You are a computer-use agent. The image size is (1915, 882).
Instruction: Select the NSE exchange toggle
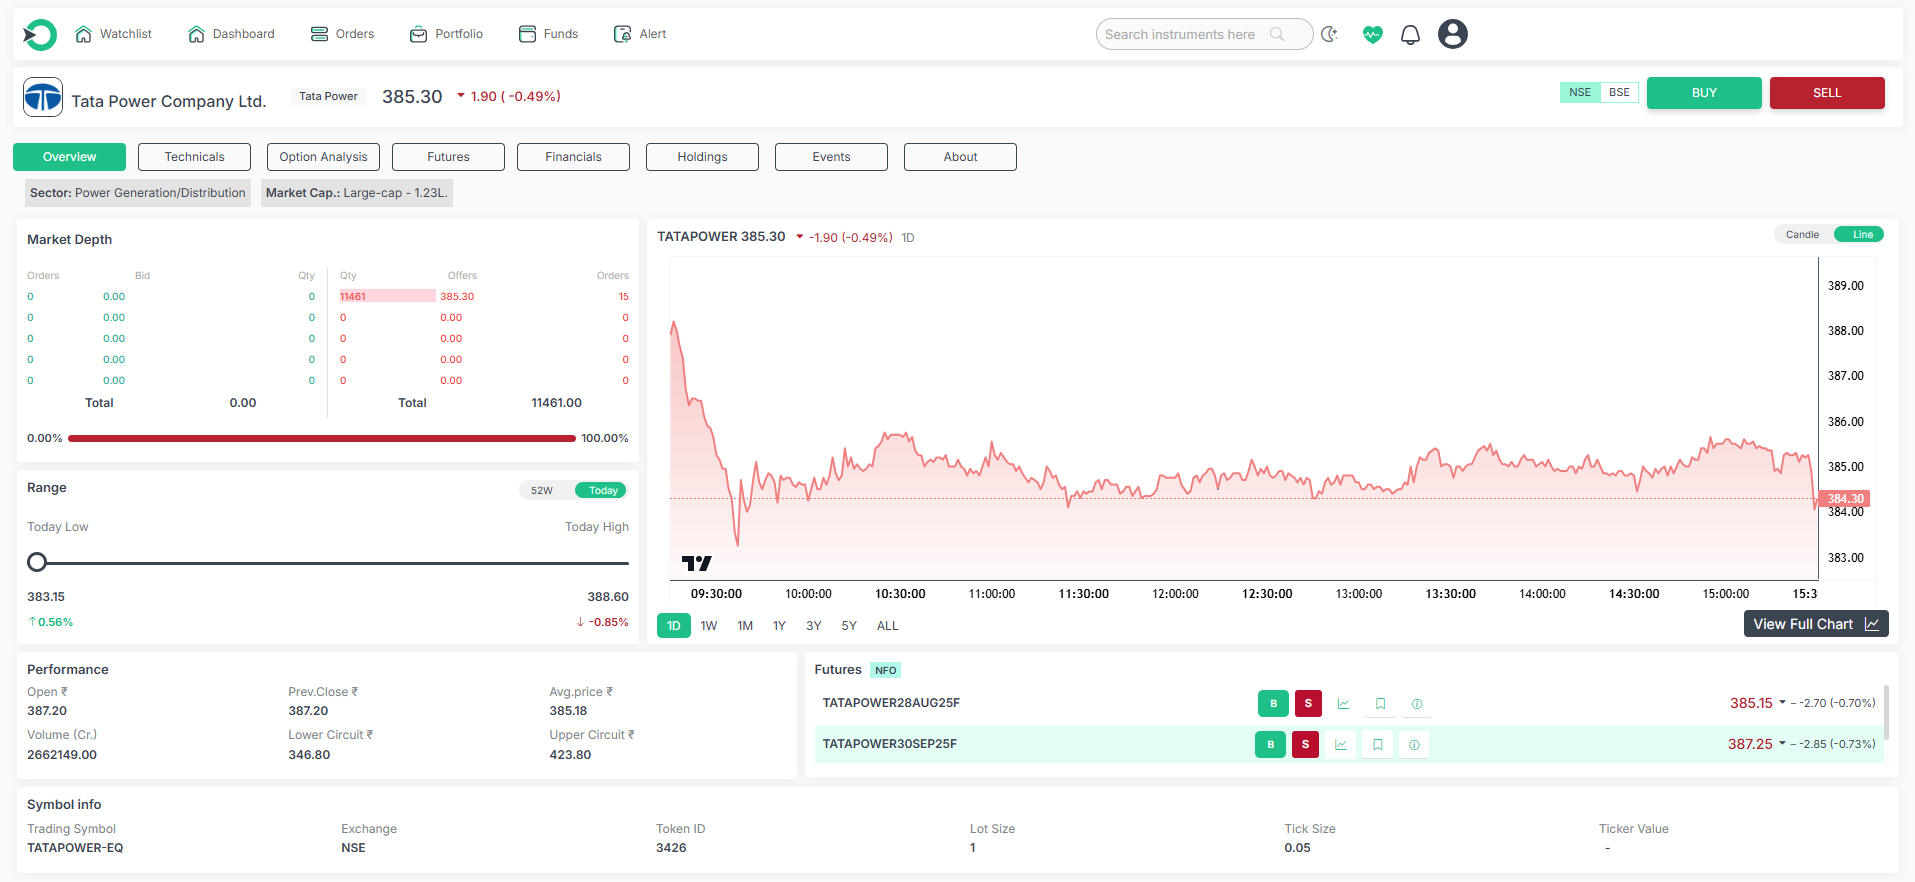pos(1580,92)
